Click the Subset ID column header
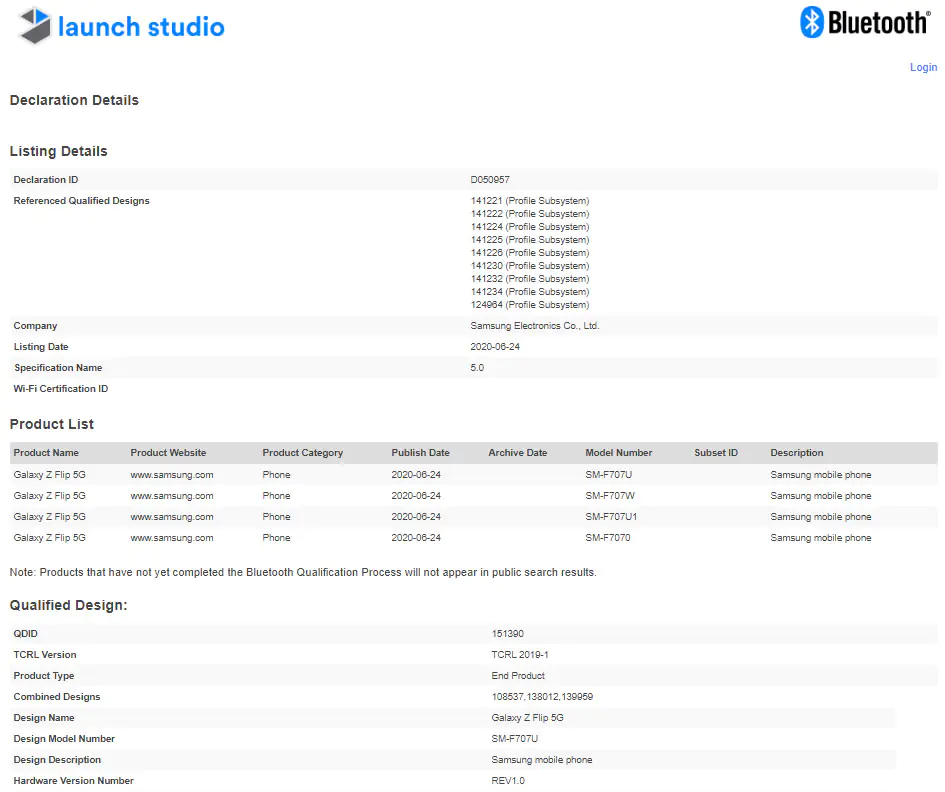 tap(716, 453)
